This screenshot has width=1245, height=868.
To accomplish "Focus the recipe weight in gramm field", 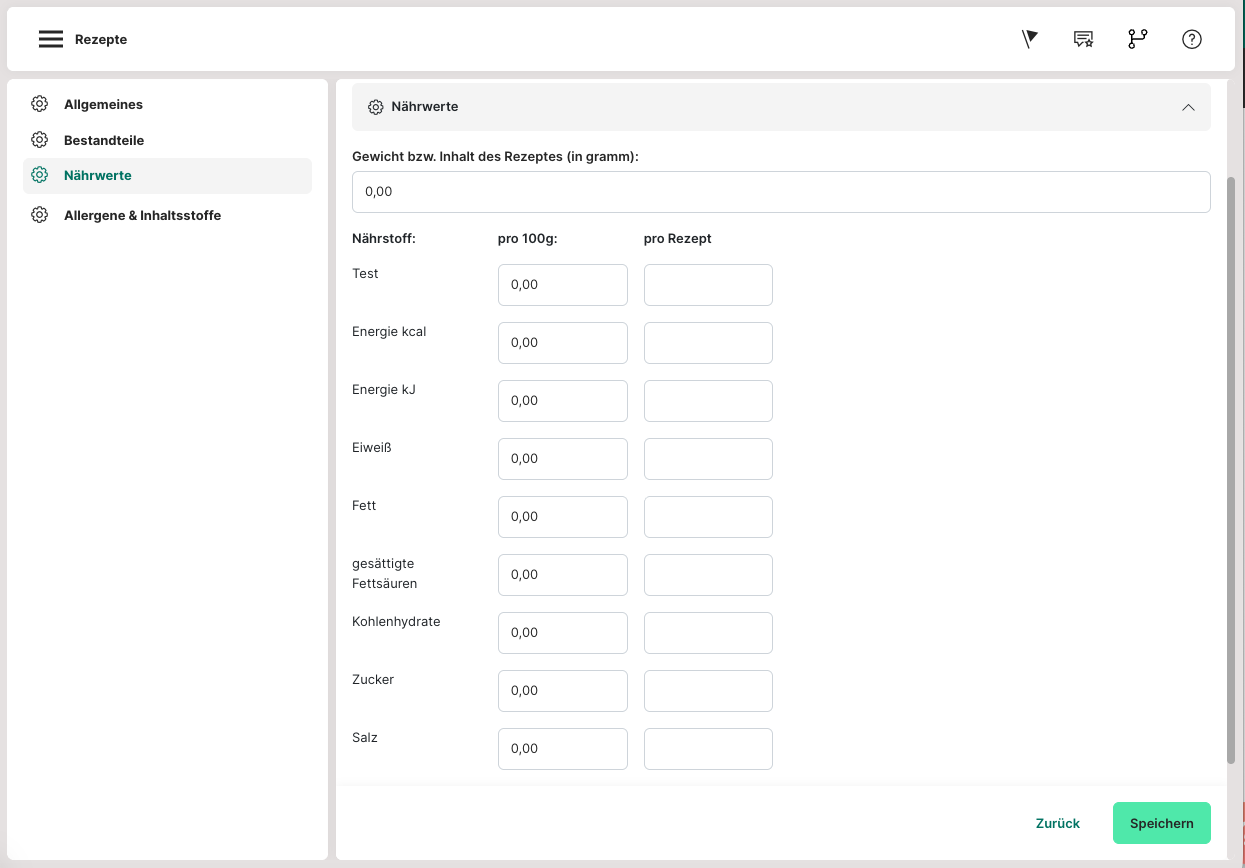I will pyautogui.click(x=780, y=191).
